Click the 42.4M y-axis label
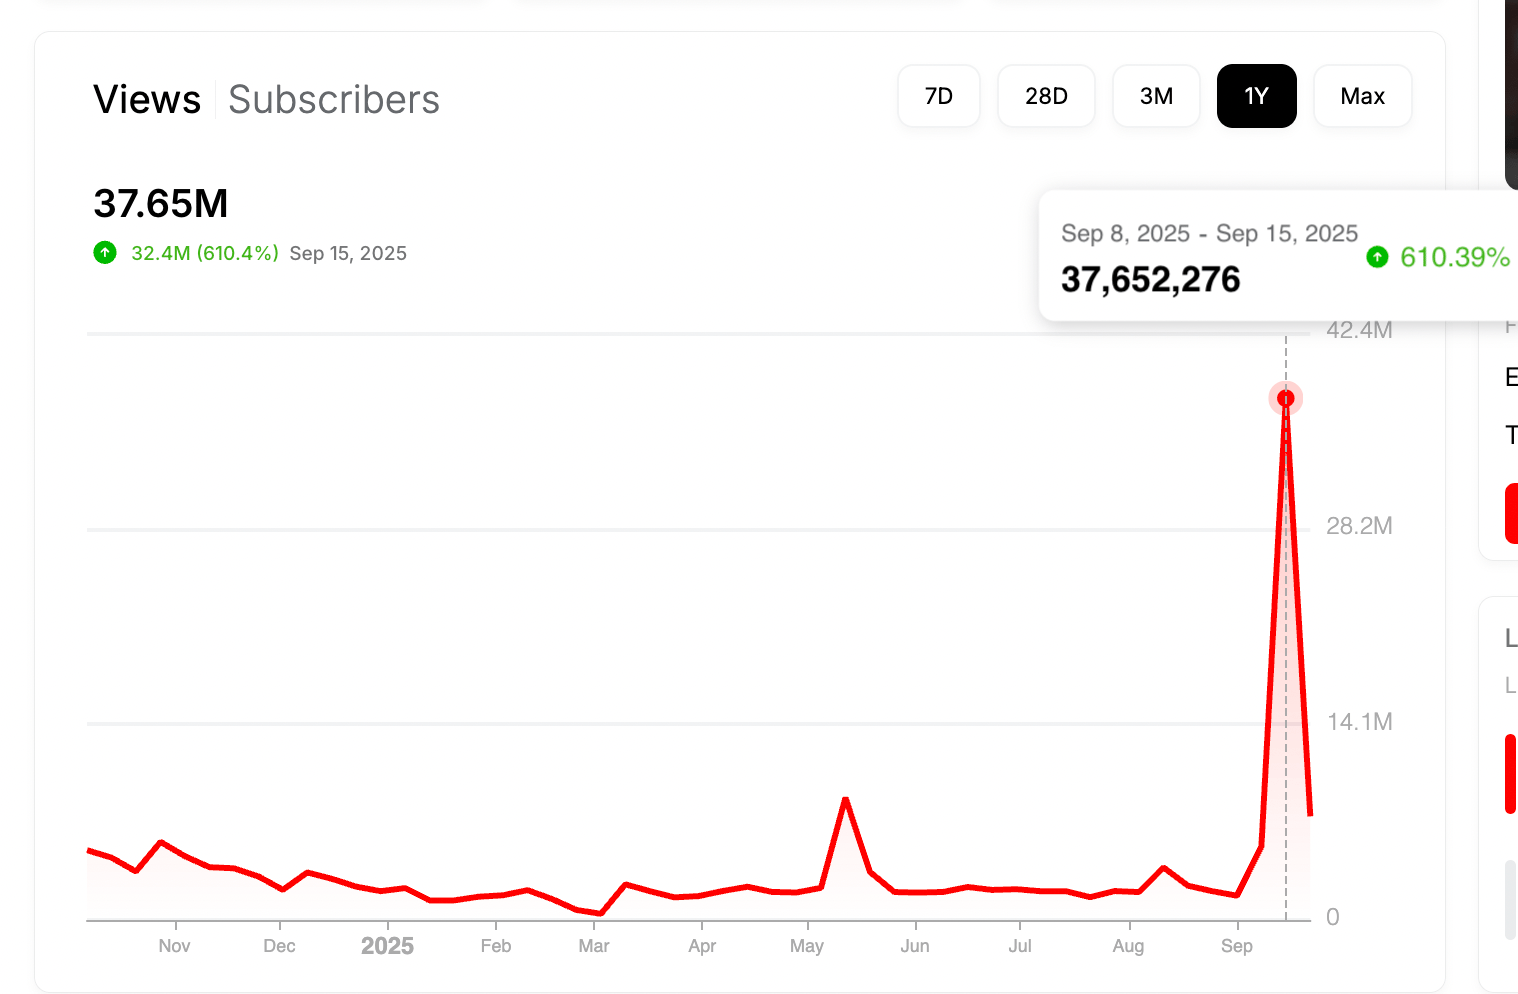1518x994 pixels. (x=1359, y=330)
